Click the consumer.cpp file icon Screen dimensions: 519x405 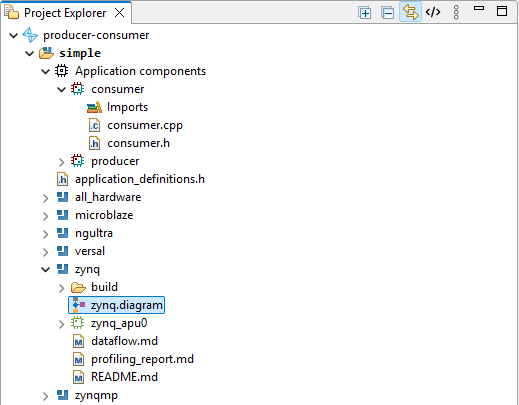94,125
